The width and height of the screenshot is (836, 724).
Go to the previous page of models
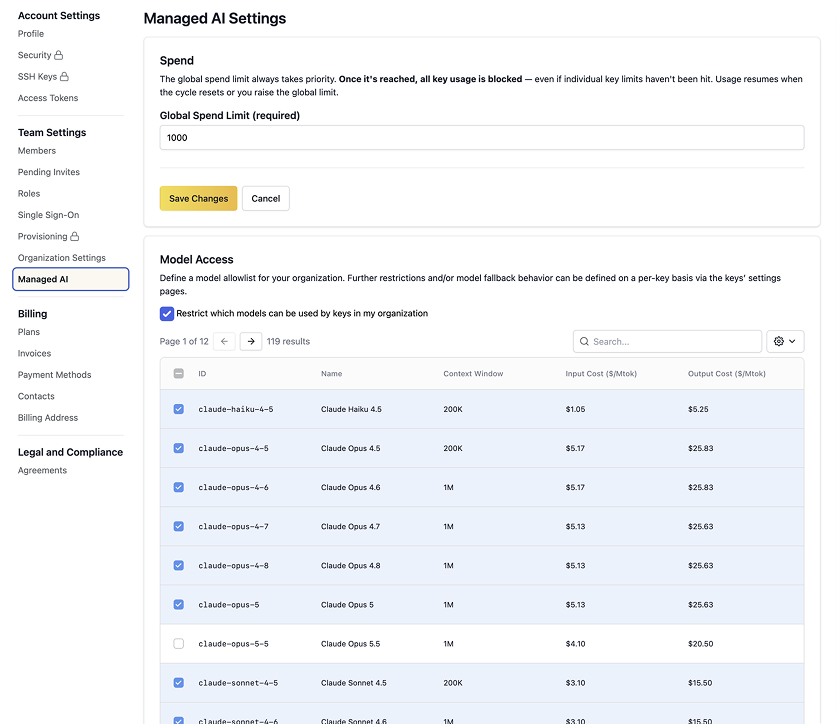224,341
